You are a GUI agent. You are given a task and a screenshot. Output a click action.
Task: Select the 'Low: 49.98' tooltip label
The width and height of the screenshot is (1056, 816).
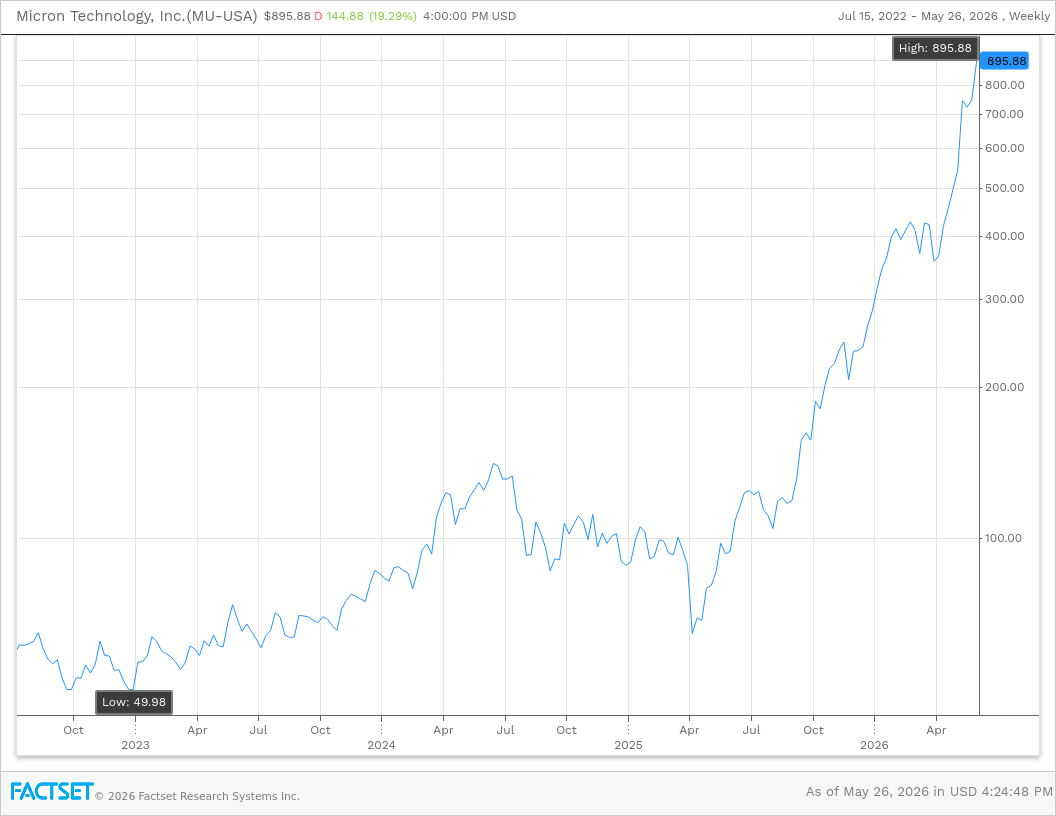[134, 702]
